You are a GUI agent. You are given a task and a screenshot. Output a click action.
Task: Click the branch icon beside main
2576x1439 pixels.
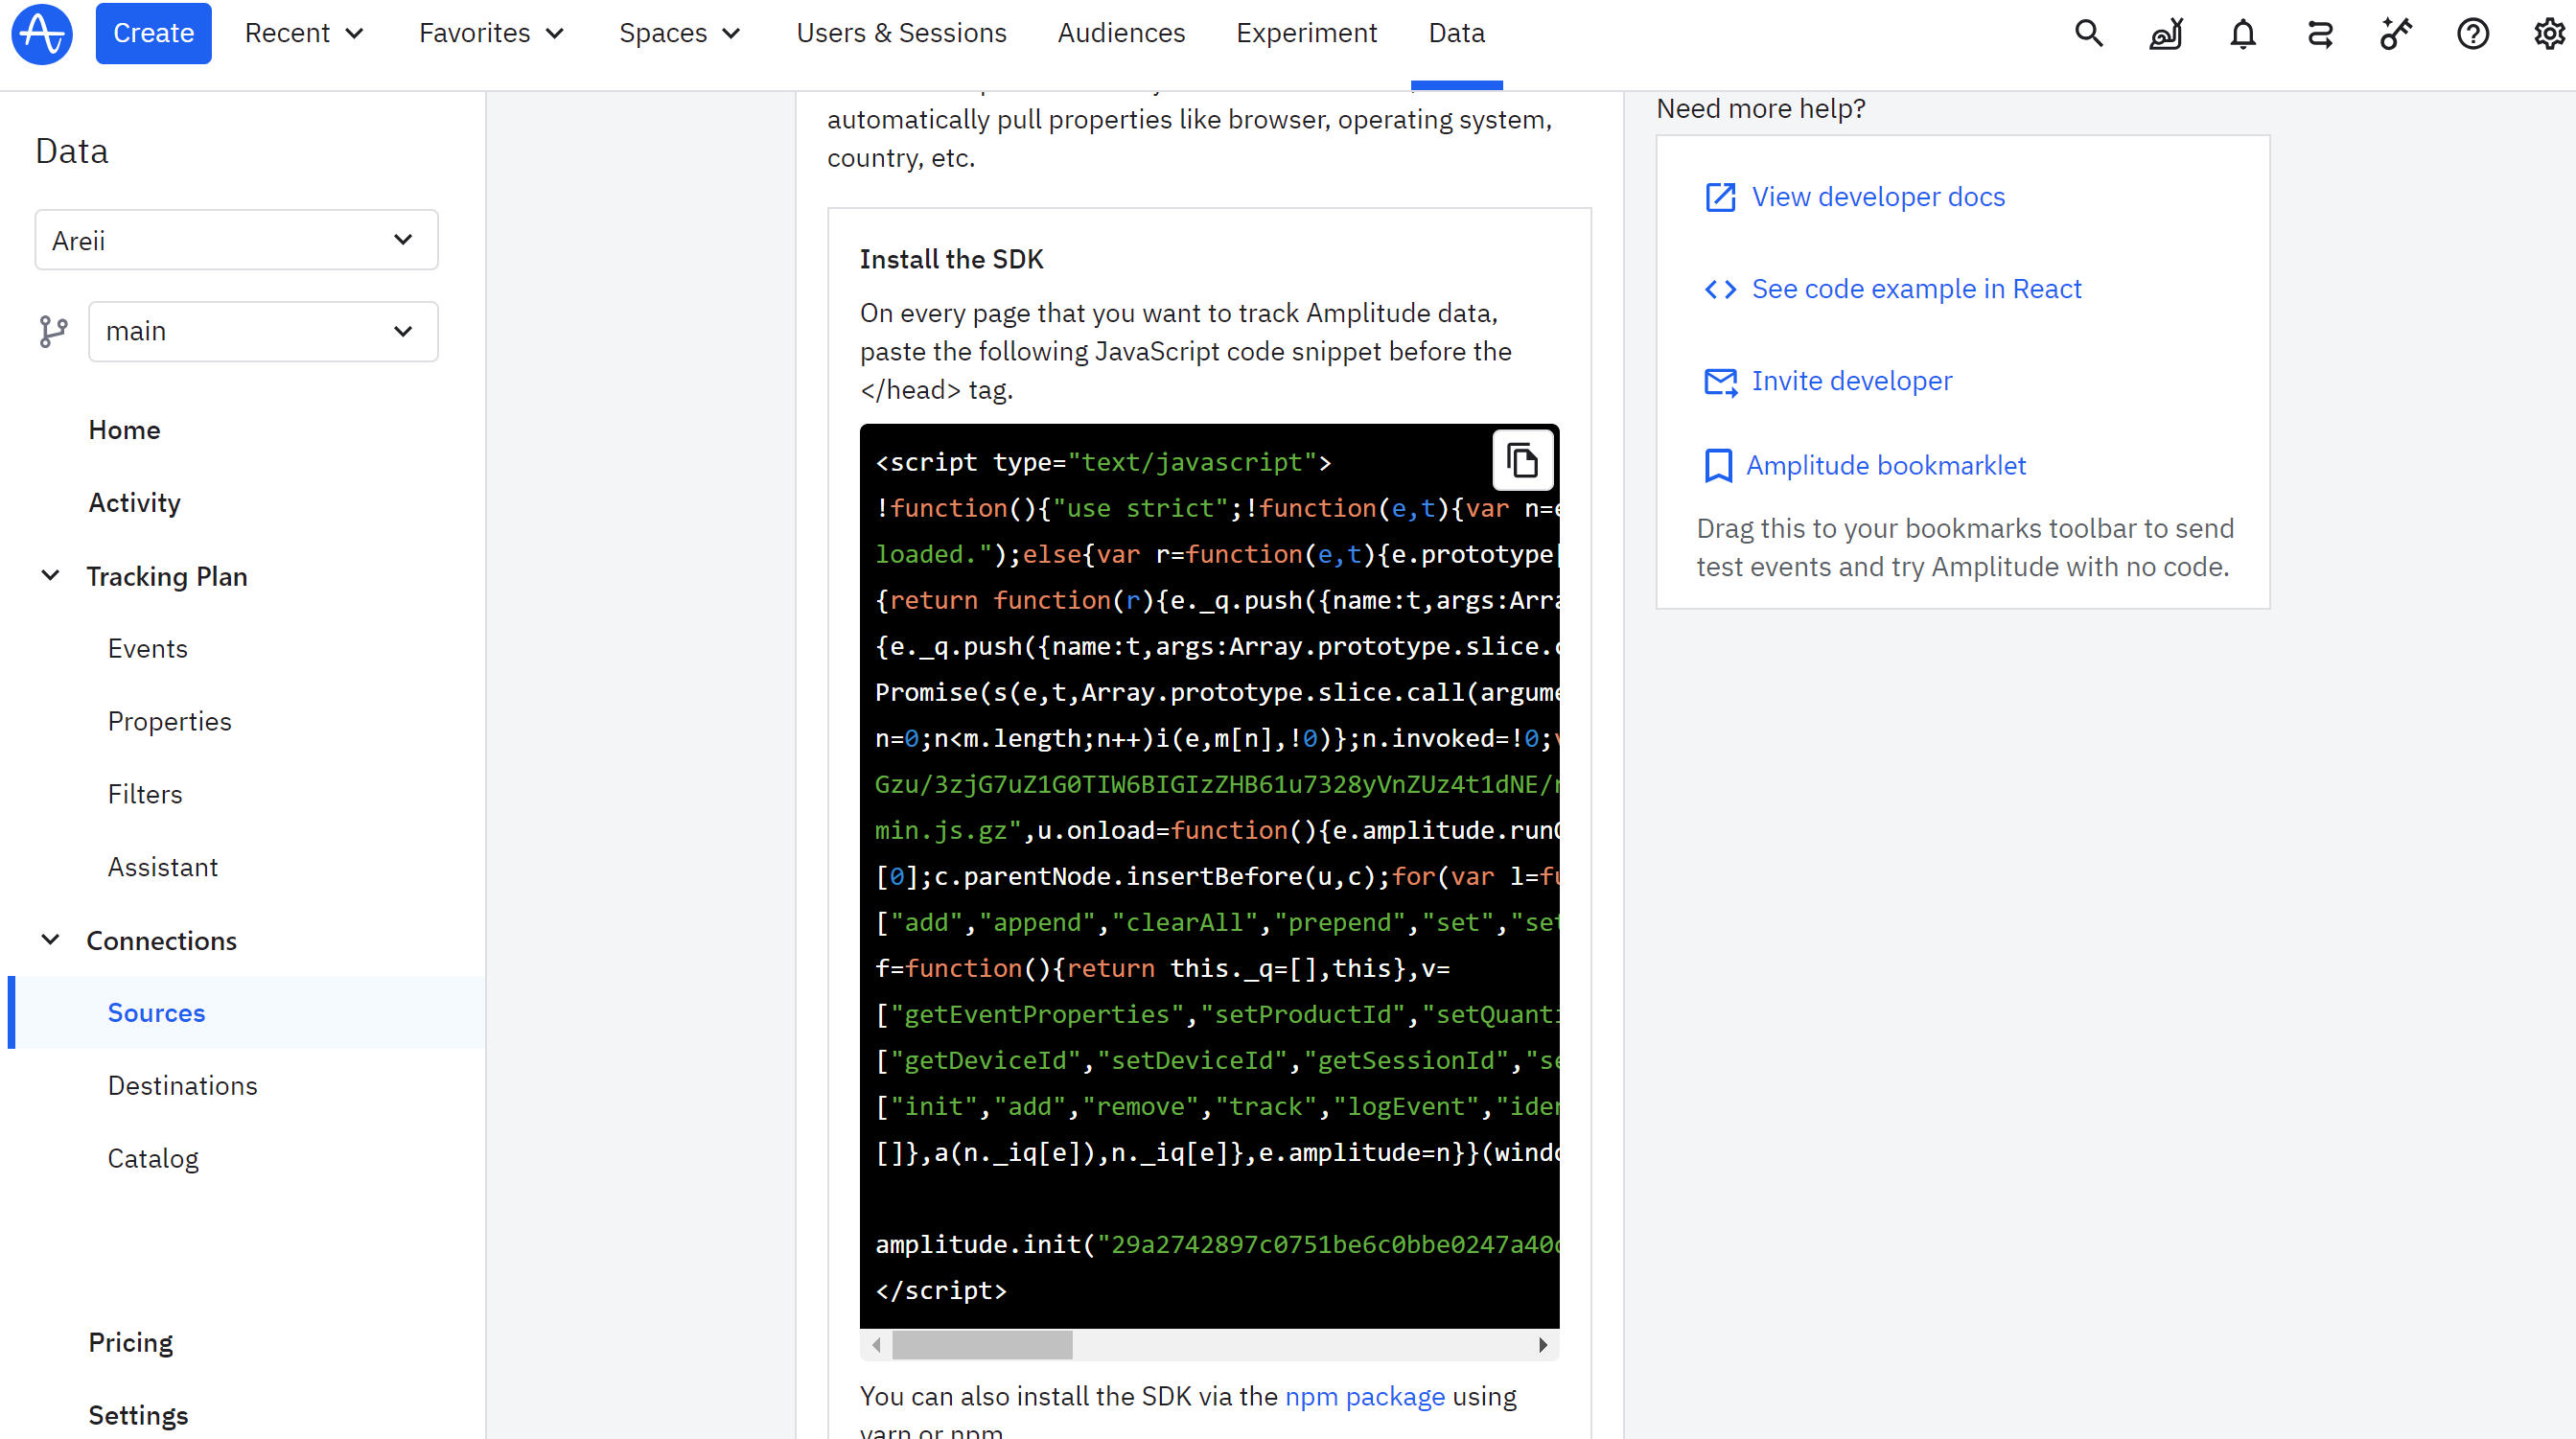pyautogui.click(x=53, y=331)
